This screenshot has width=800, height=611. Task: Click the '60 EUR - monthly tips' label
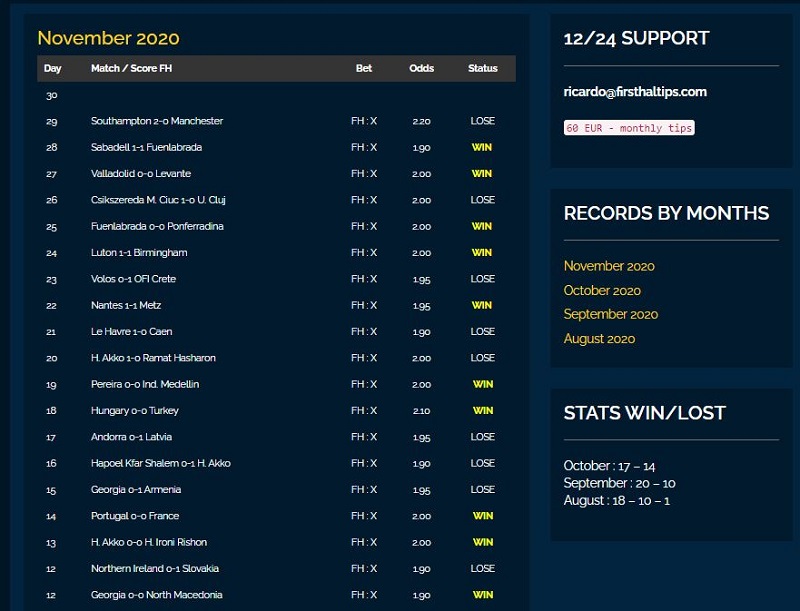[629, 128]
